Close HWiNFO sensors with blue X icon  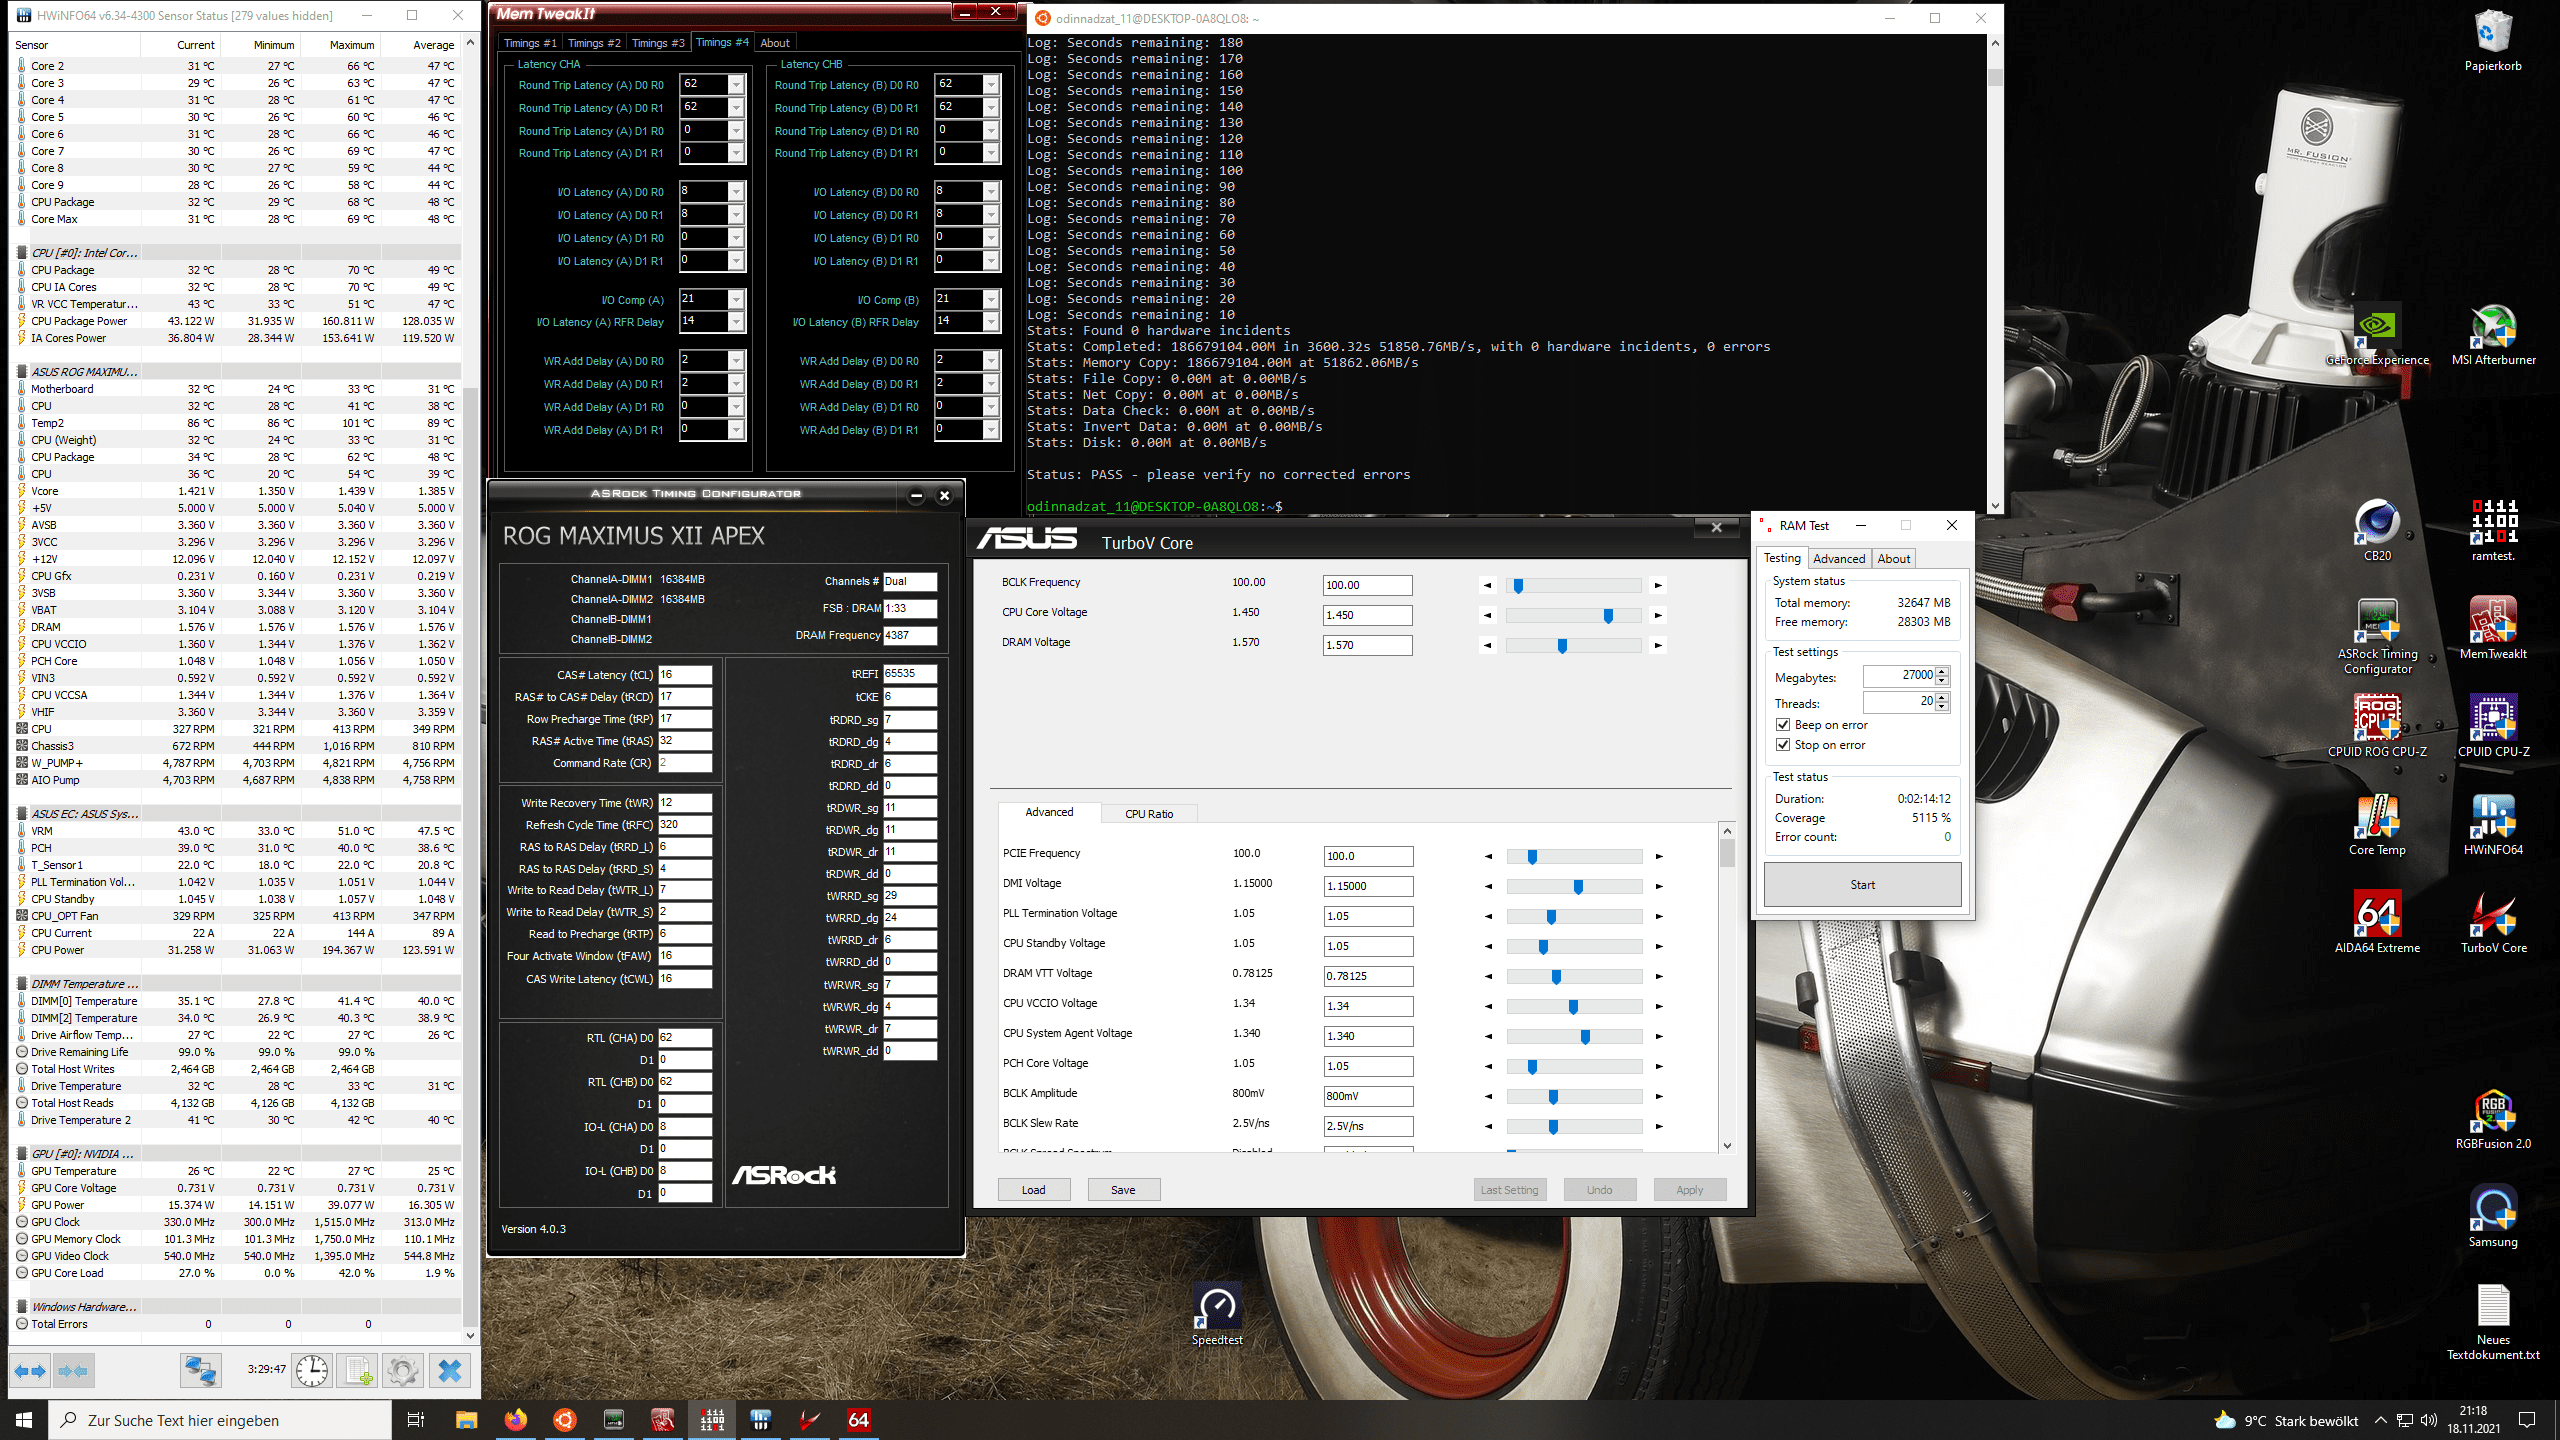pos(450,1370)
